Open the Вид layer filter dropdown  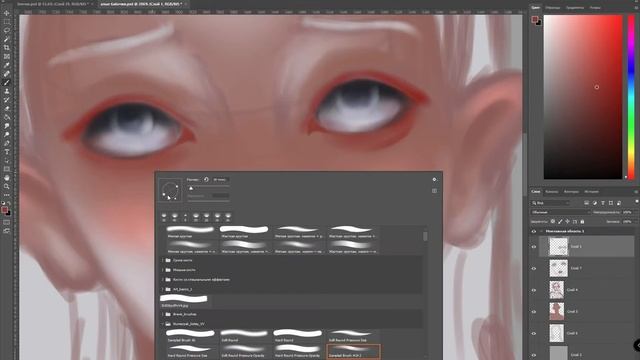550,203
